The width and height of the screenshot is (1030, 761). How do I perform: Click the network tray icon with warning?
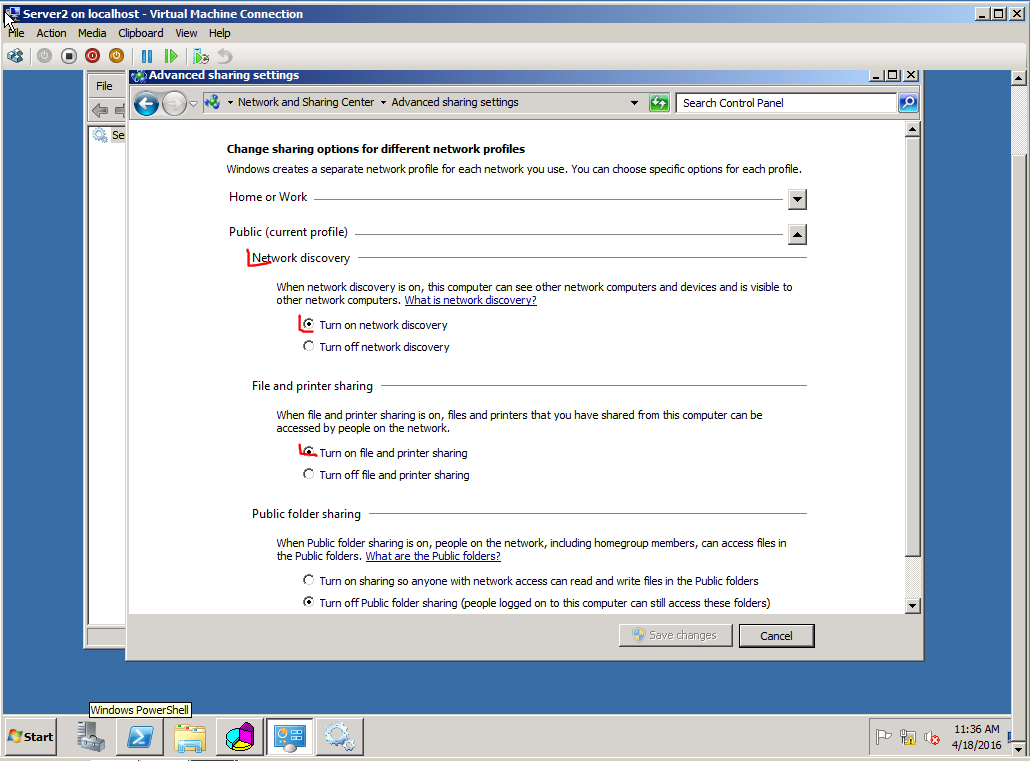(908, 737)
